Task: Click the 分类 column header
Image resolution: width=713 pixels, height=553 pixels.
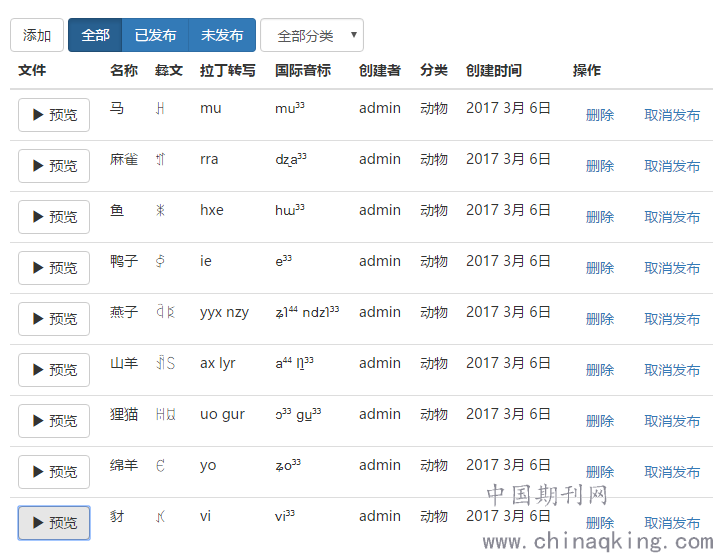Action: click(x=434, y=70)
